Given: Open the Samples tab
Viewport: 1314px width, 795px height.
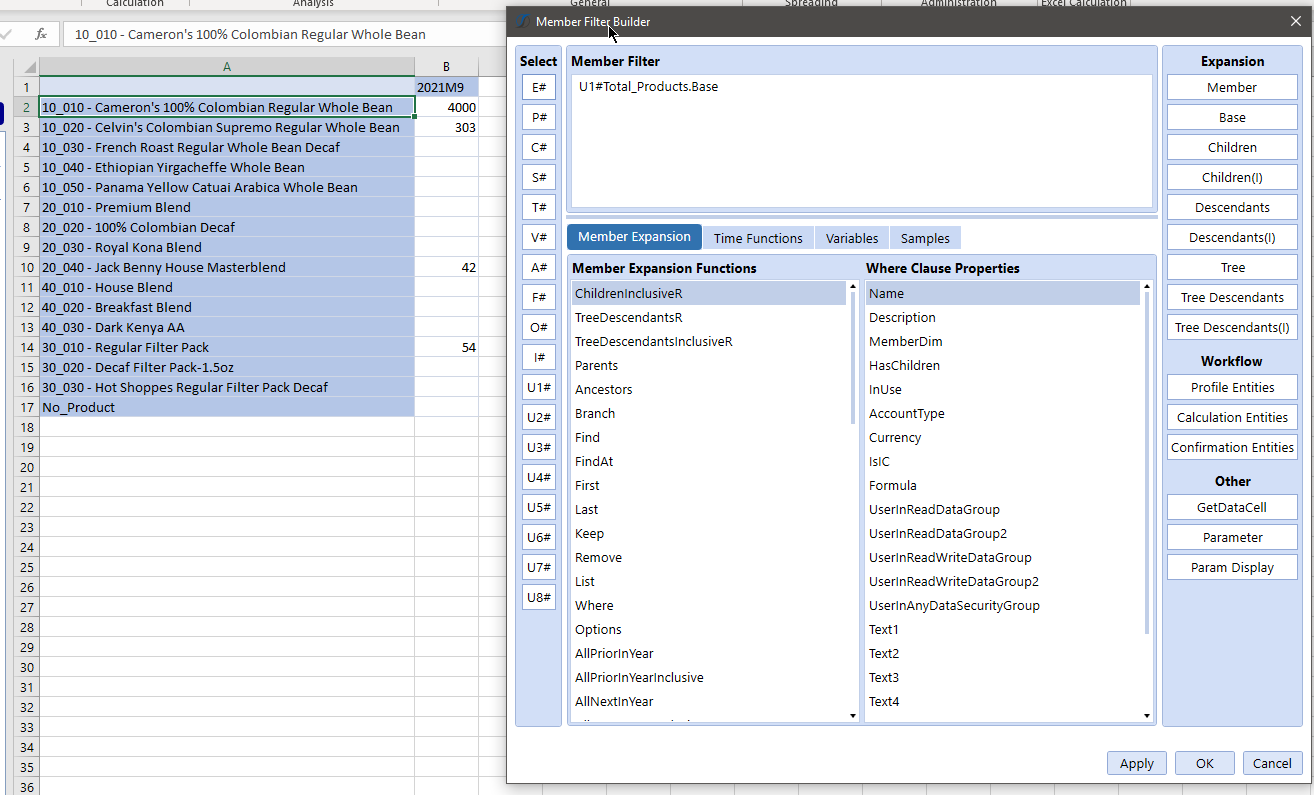Looking at the screenshot, I should [x=925, y=238].
